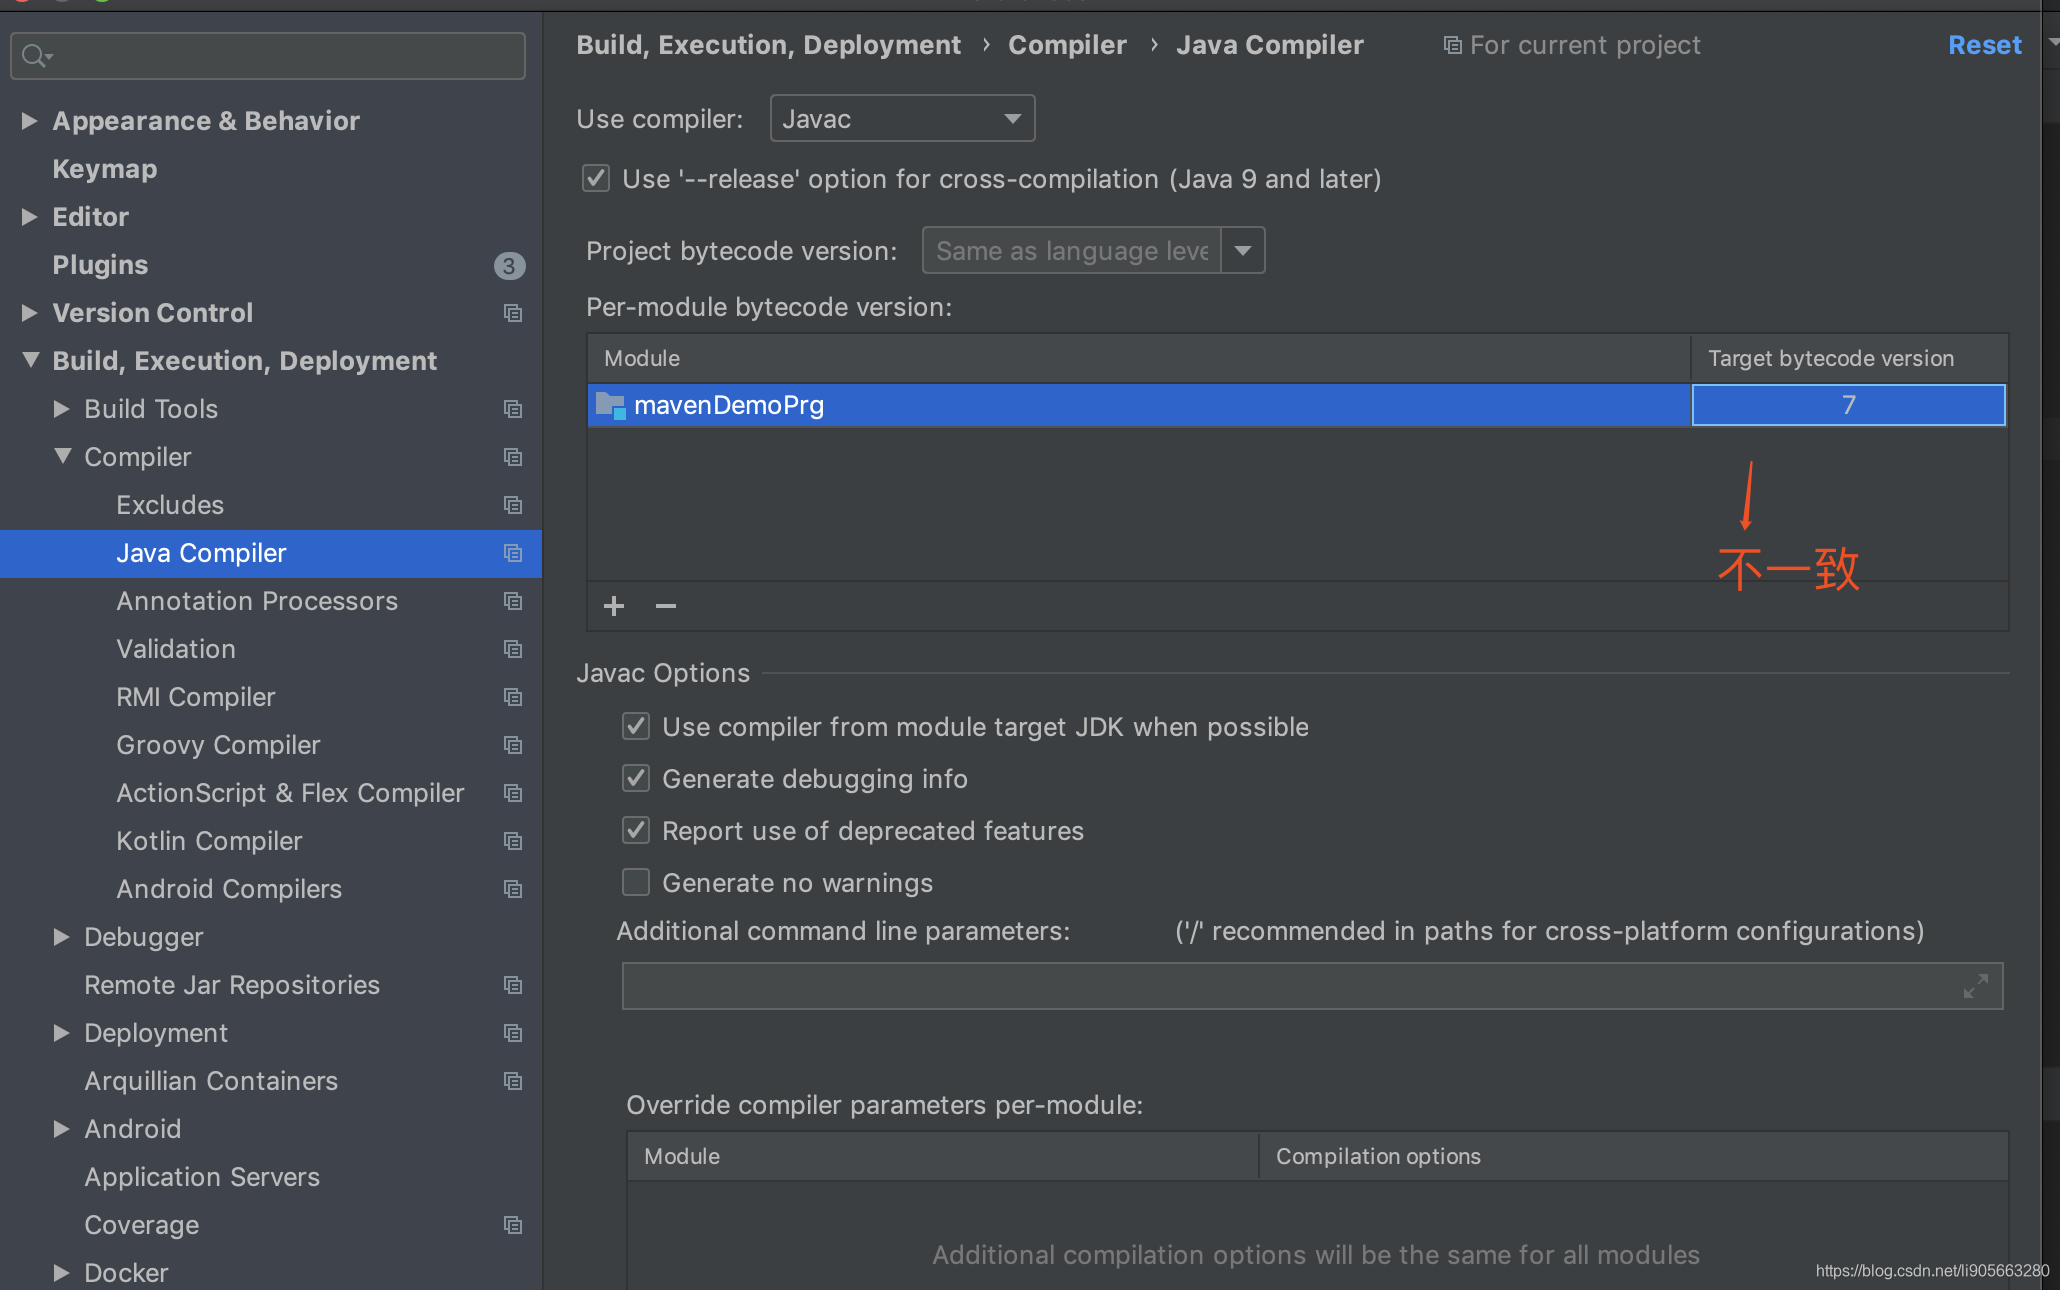Click the plus icon to add module
Viewport: 2060px width, 1290px height.
tap(614, 606)
